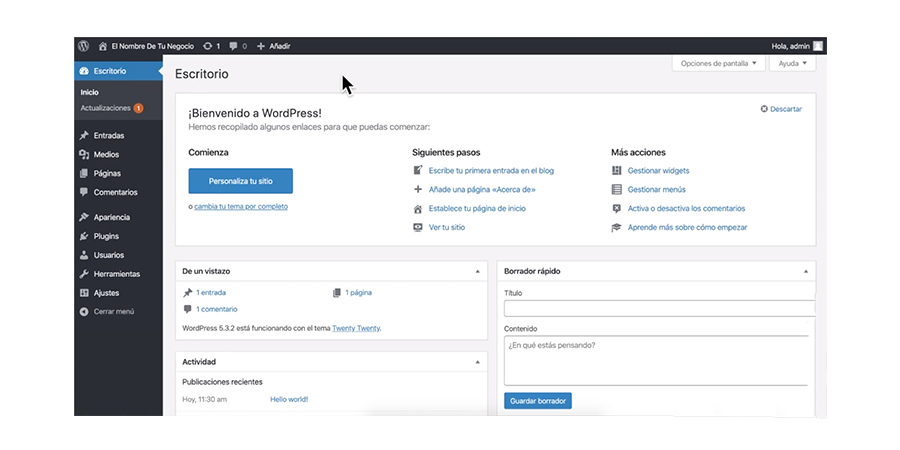Click Aprende más sobre cómo empezar link
Screen dimensions: 900x450
(x=688, y=227)
